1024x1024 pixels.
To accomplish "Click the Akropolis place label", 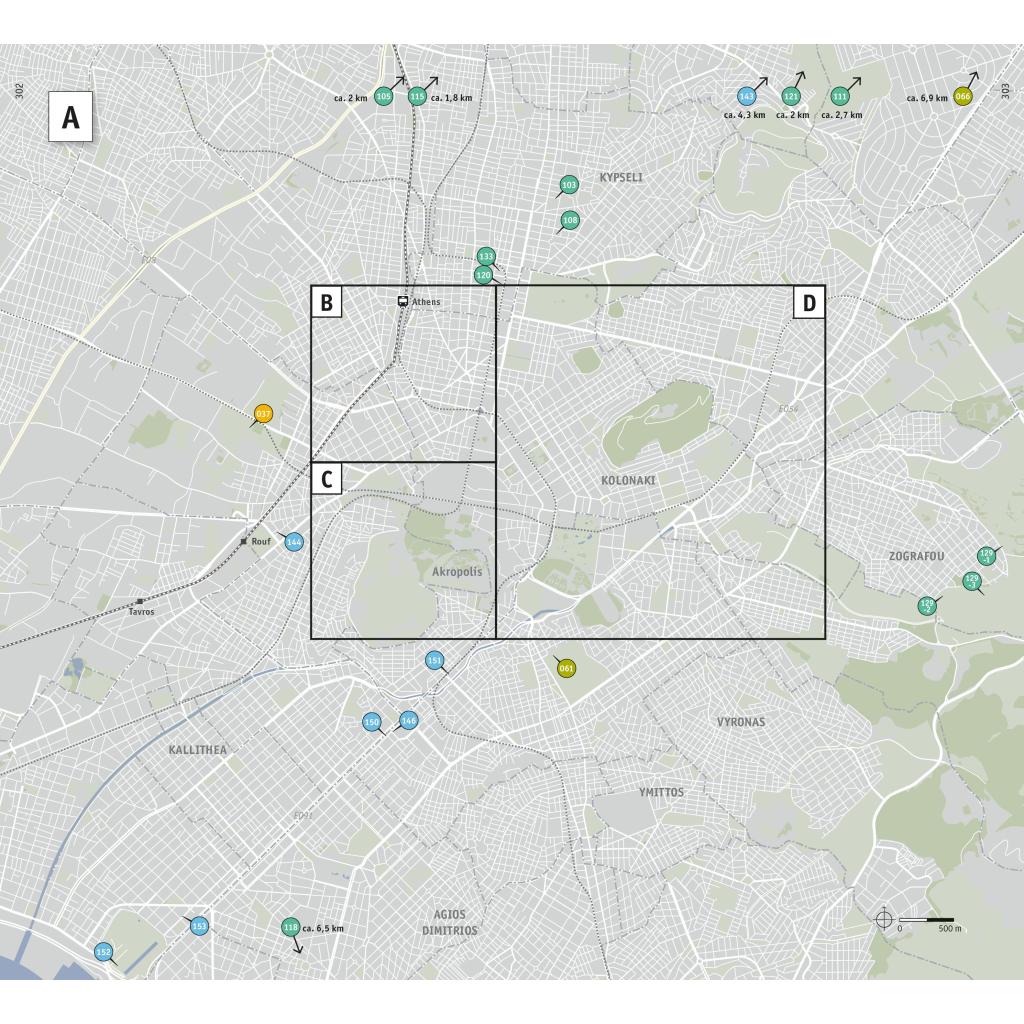I will point(456,572).
